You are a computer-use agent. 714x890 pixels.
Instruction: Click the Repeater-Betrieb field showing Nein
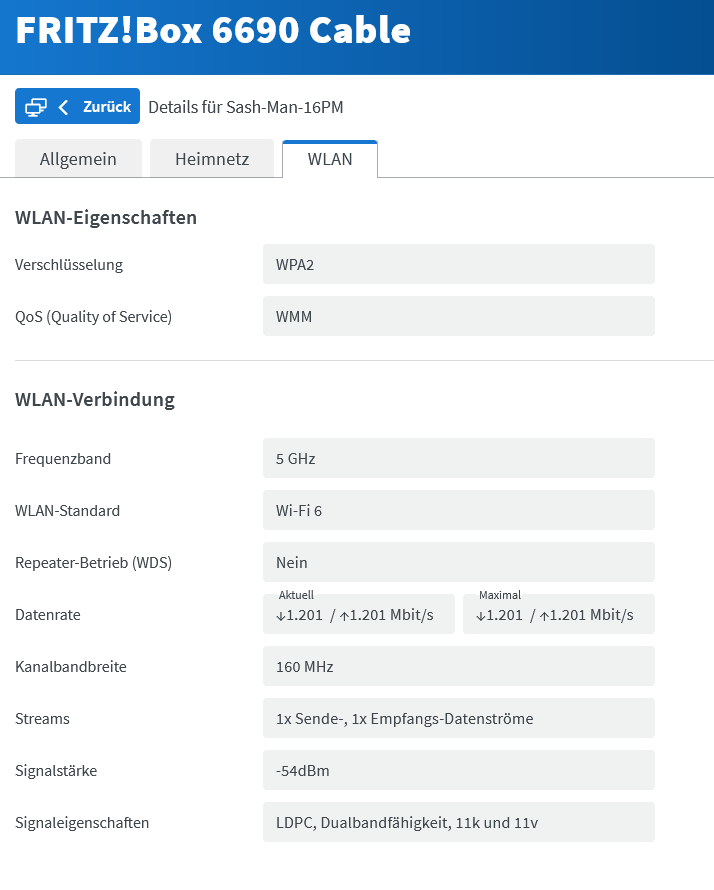pos(458,563)
